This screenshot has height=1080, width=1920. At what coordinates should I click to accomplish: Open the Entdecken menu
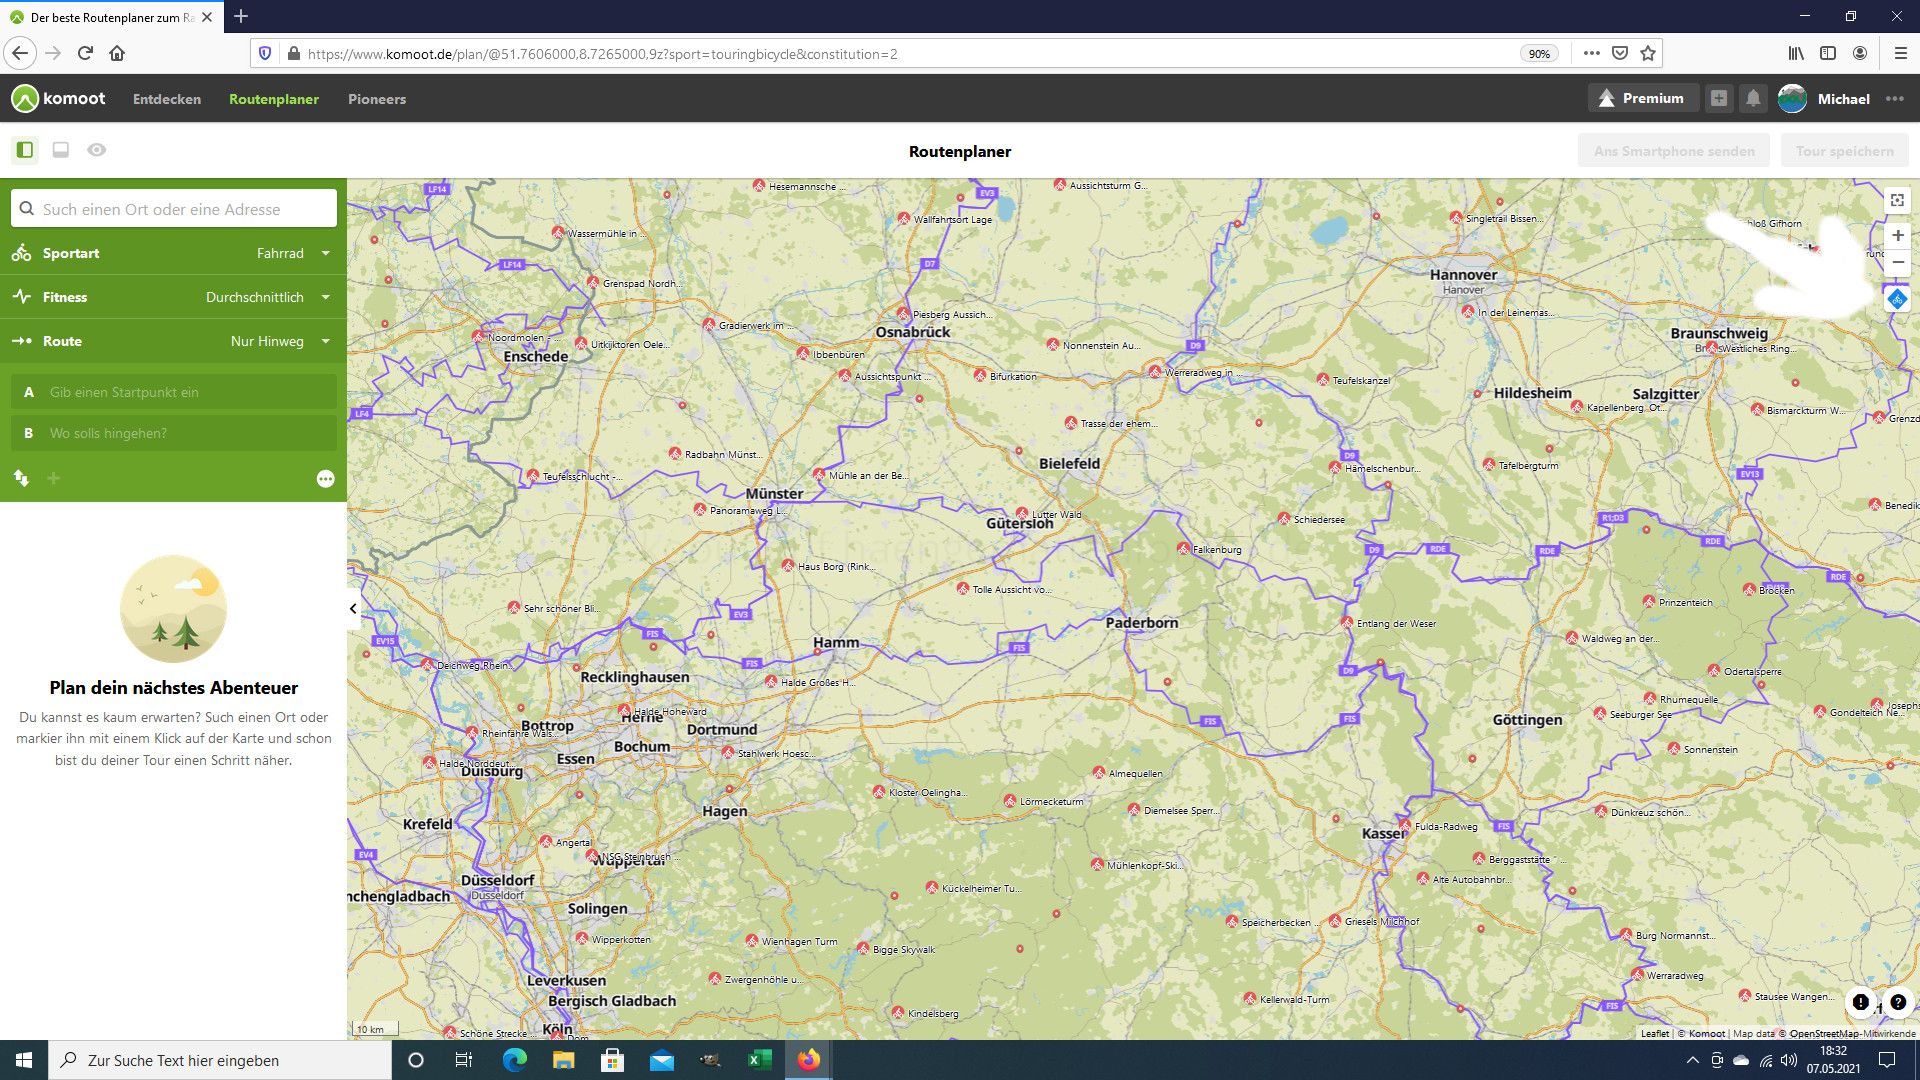click(x=167, y=99)
